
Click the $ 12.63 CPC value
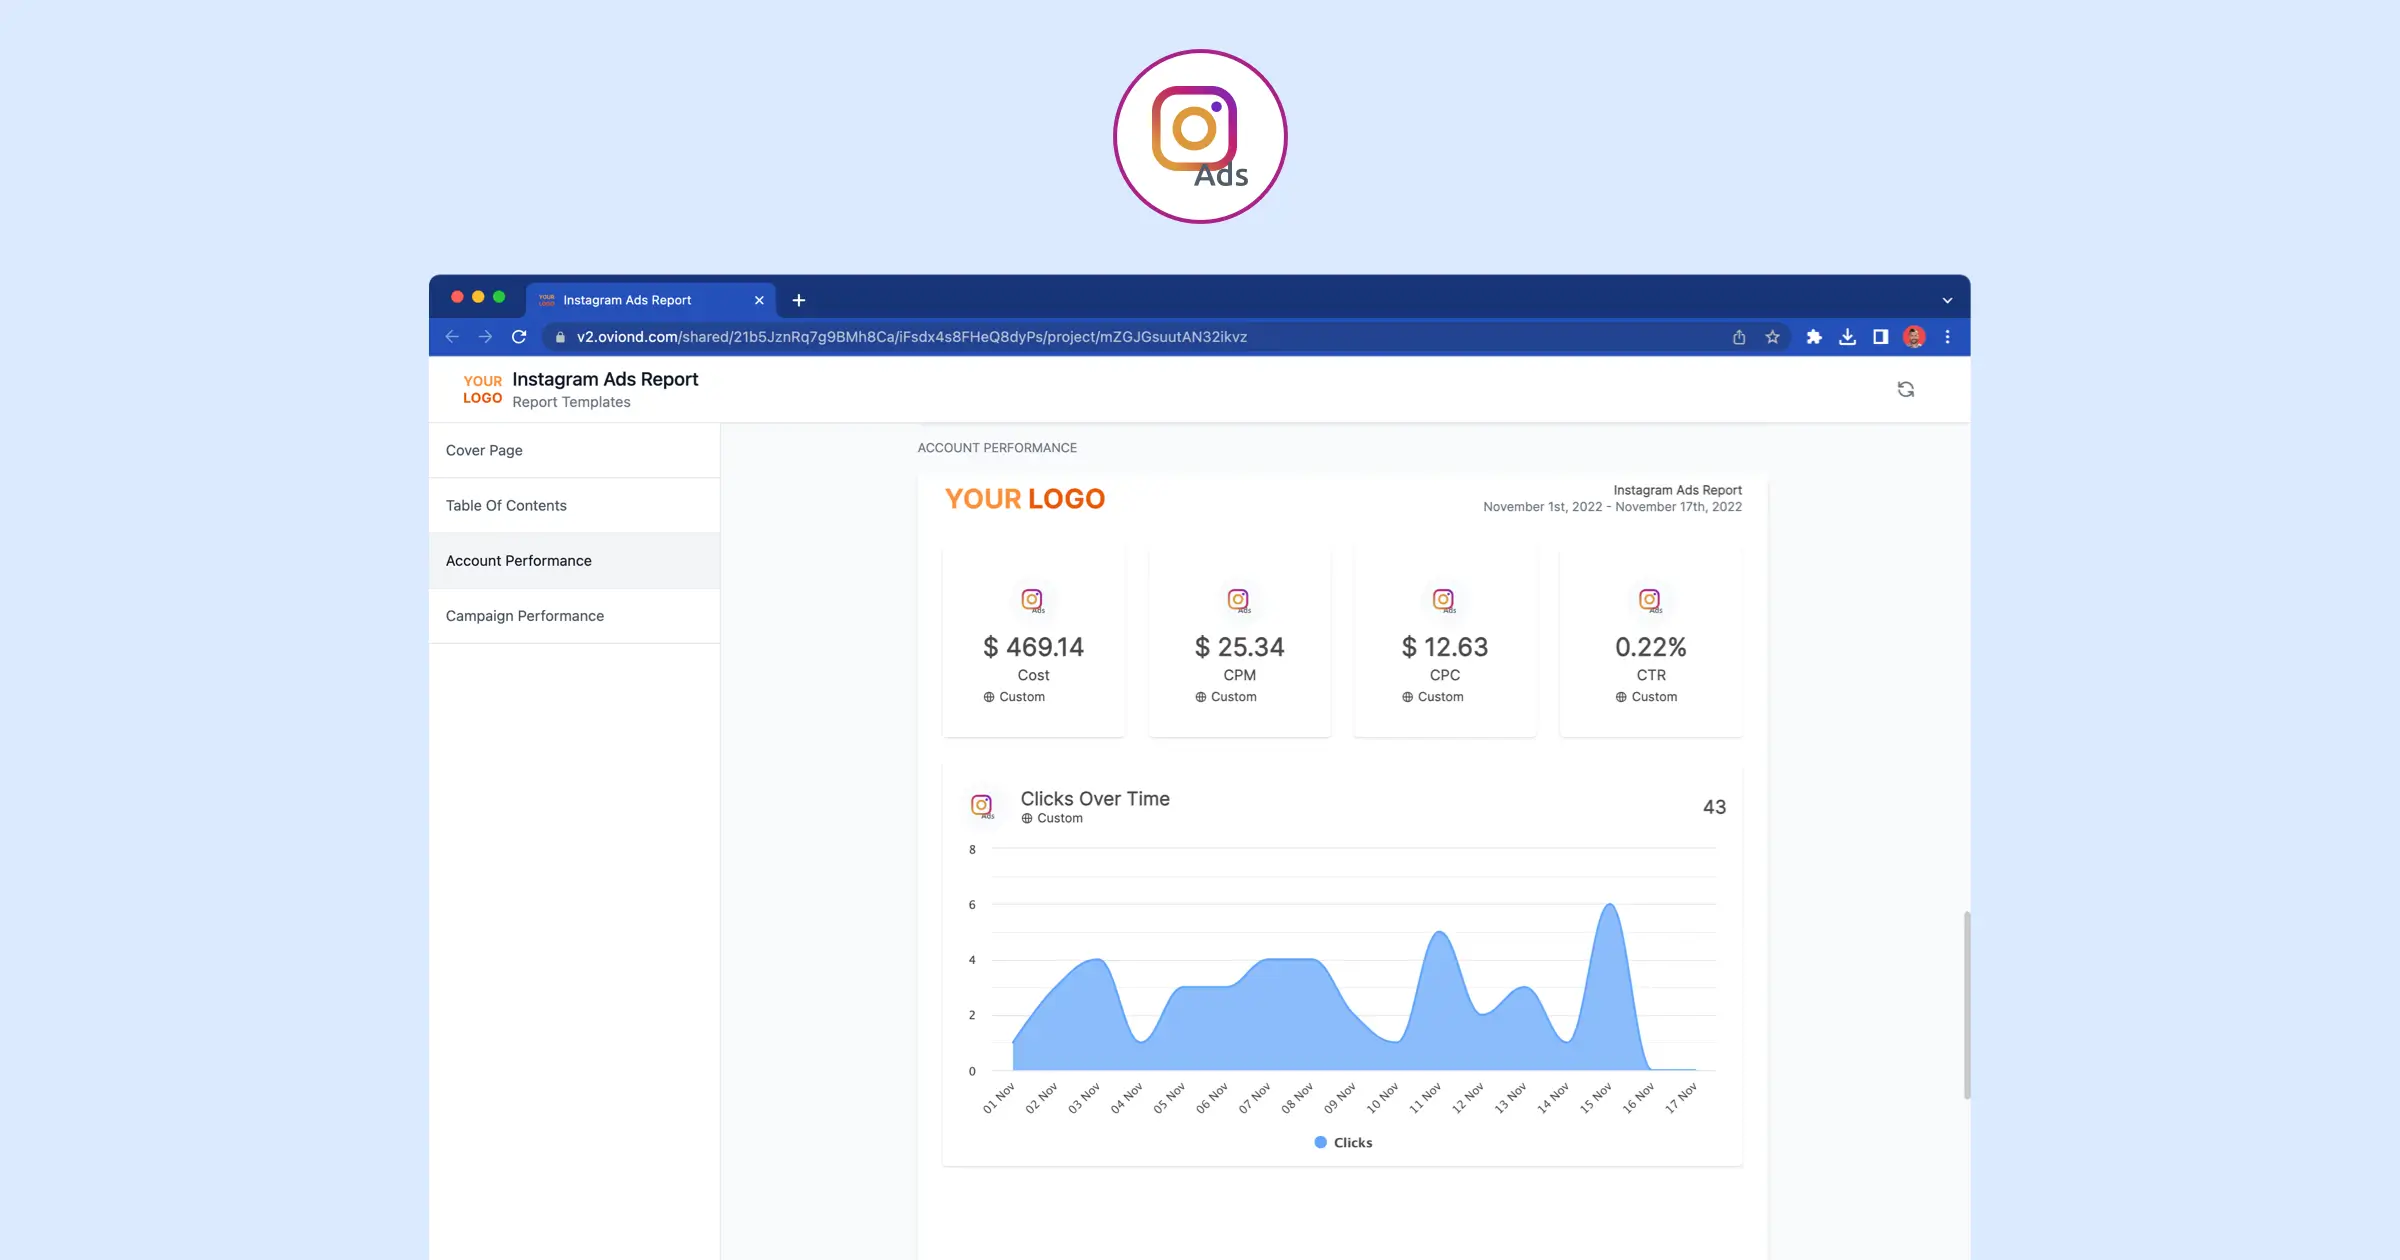click(1444, 647)
